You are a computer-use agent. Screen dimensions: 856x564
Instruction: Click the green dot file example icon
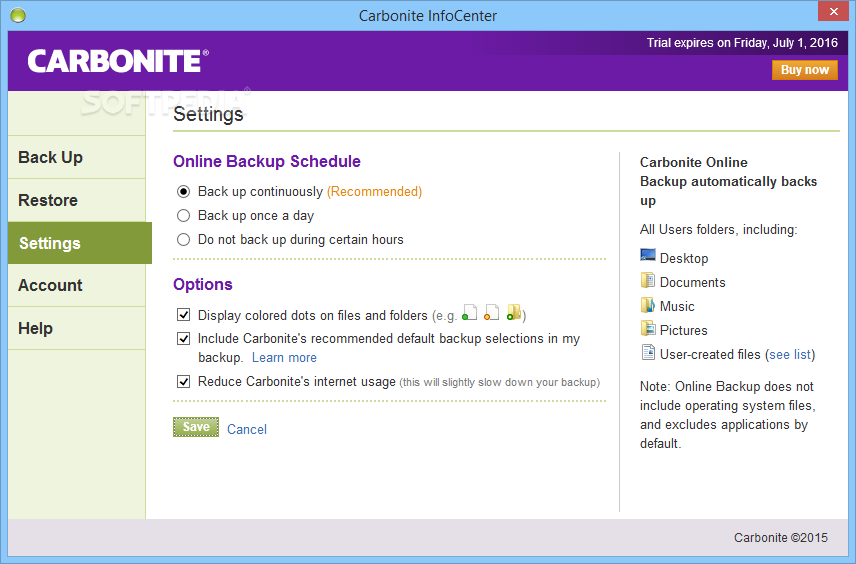pos(469,314)
